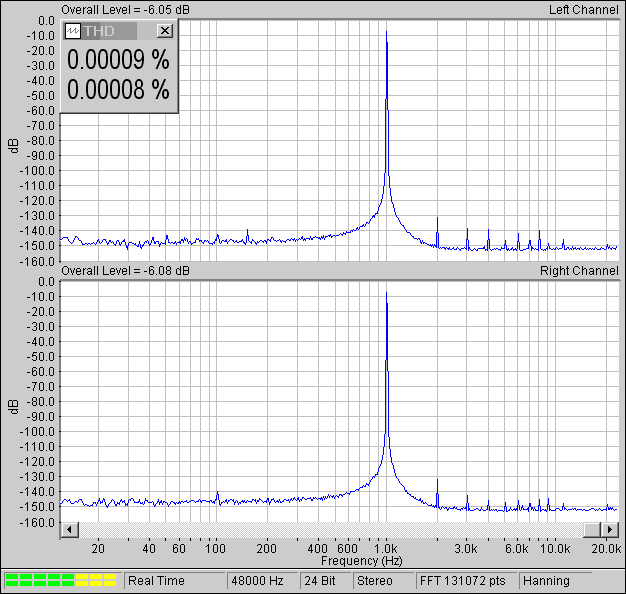The height and width of the screenshot is (594, 626).
Task: Click the 'FFT 131072 pts' status field
Action: (466, 580)
